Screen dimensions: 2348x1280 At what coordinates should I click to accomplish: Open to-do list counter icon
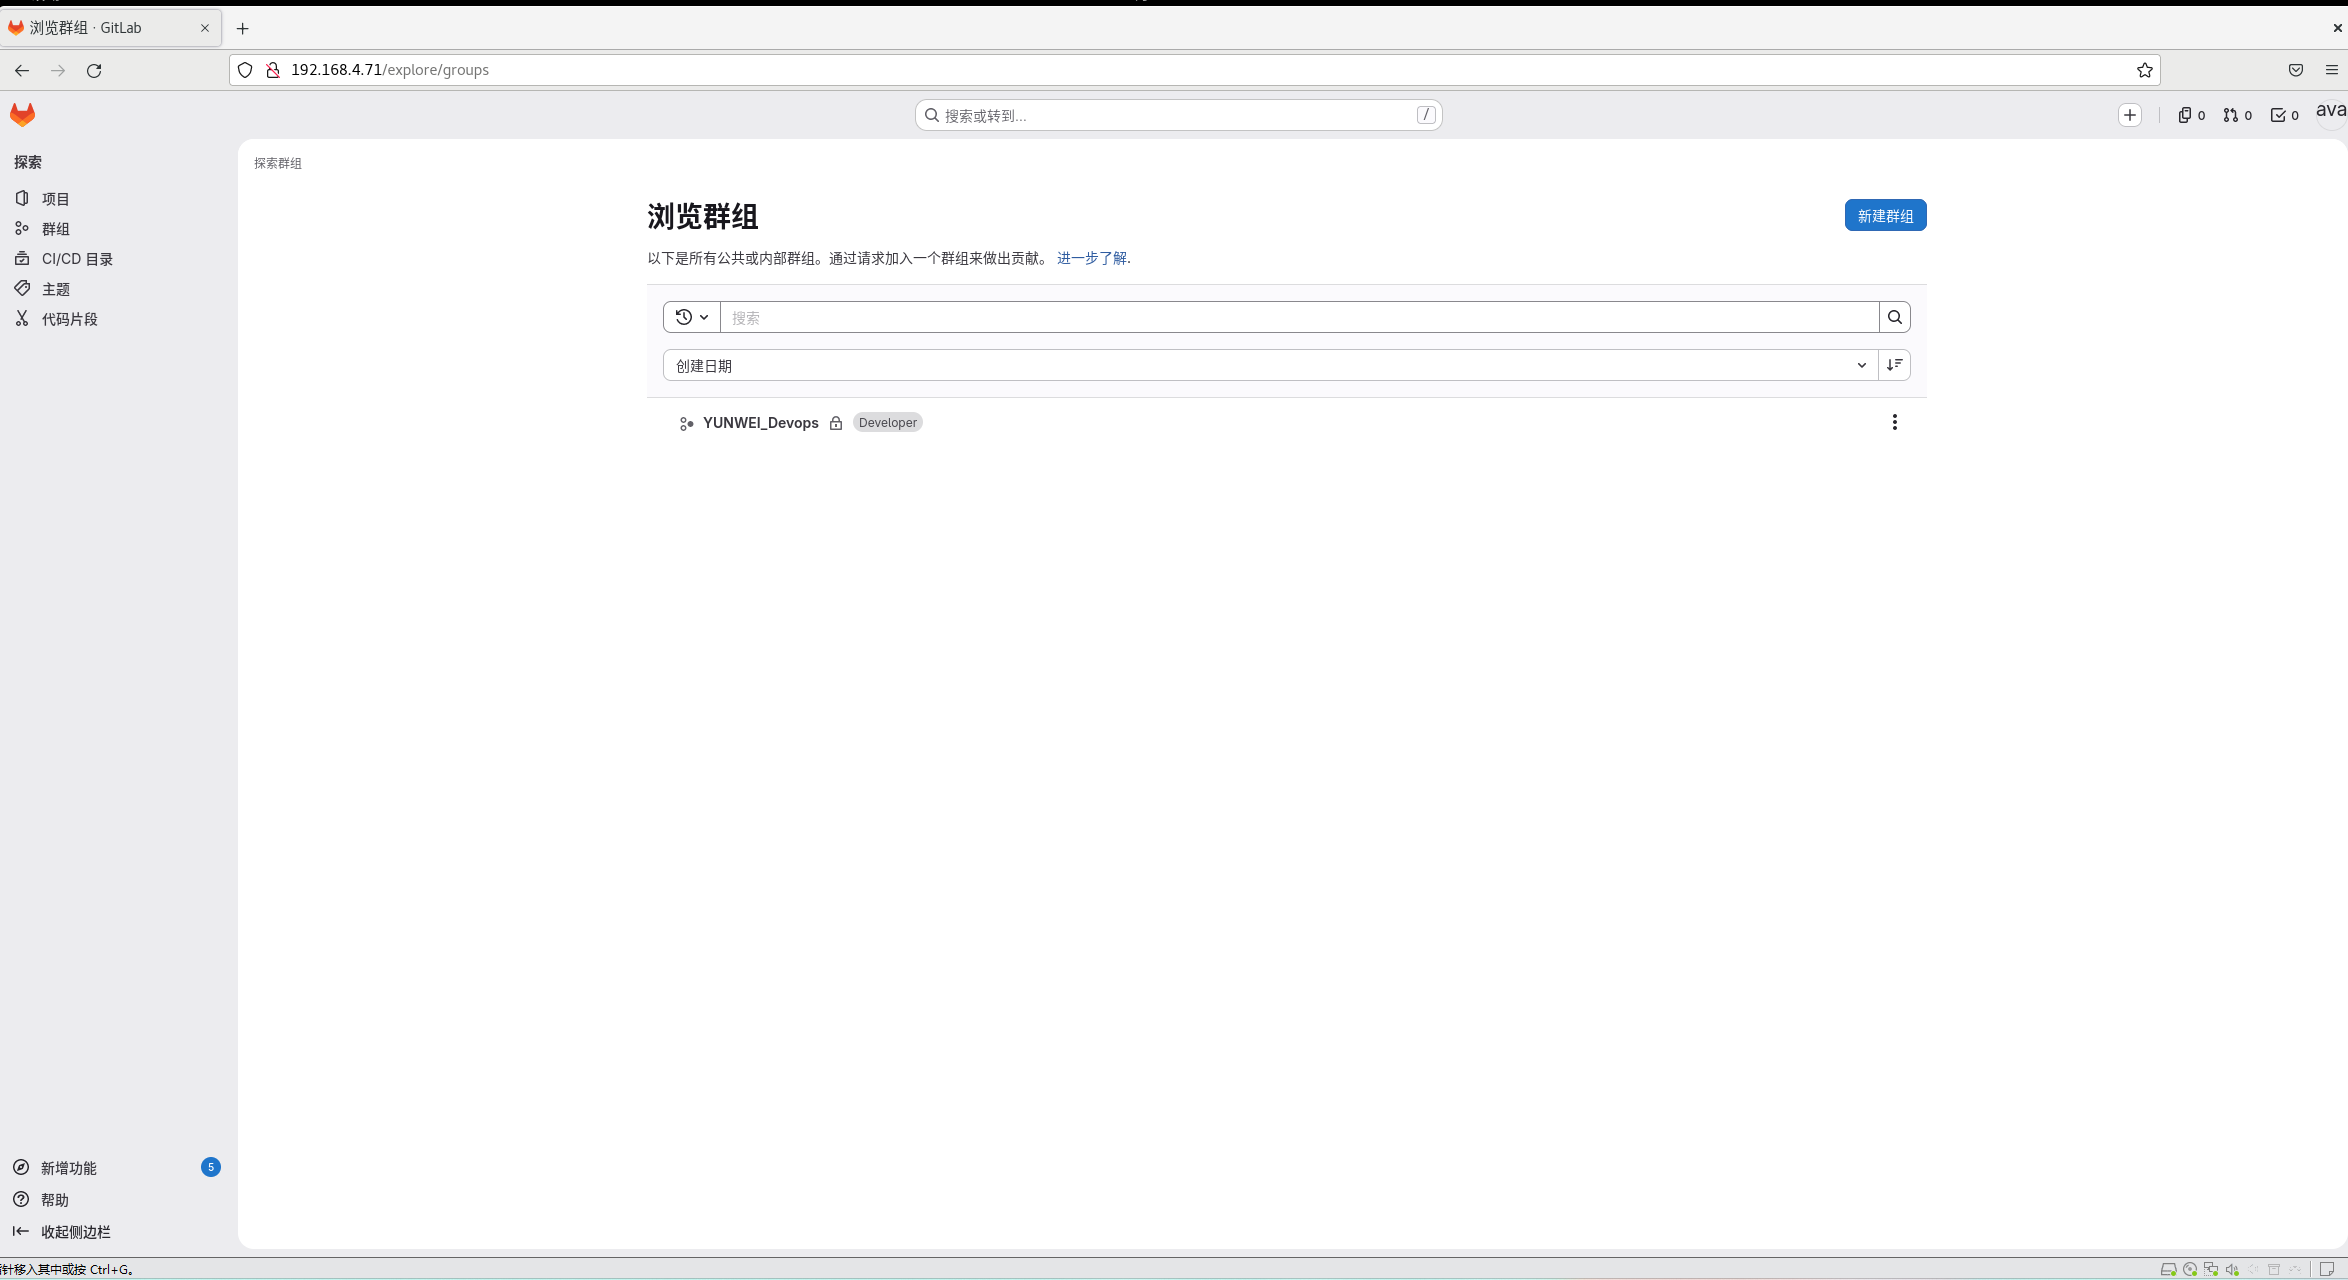pyautogui.click(x=2284, y=115)
